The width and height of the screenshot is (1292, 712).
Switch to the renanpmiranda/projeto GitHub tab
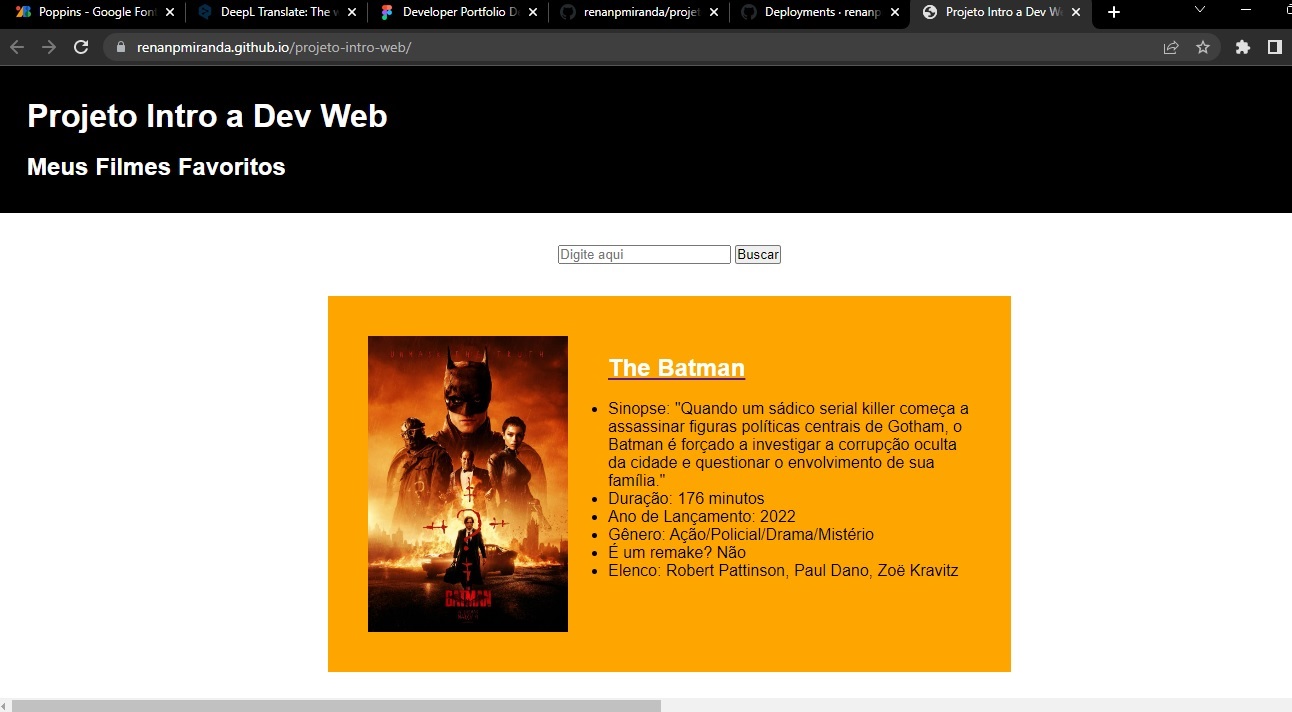click(638, 12)
